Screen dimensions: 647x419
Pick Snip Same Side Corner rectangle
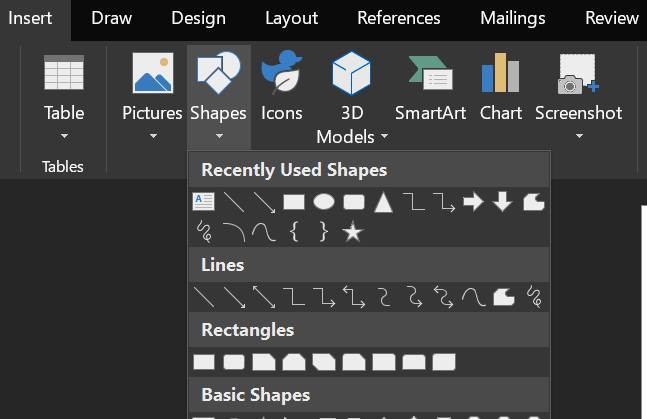294,362
